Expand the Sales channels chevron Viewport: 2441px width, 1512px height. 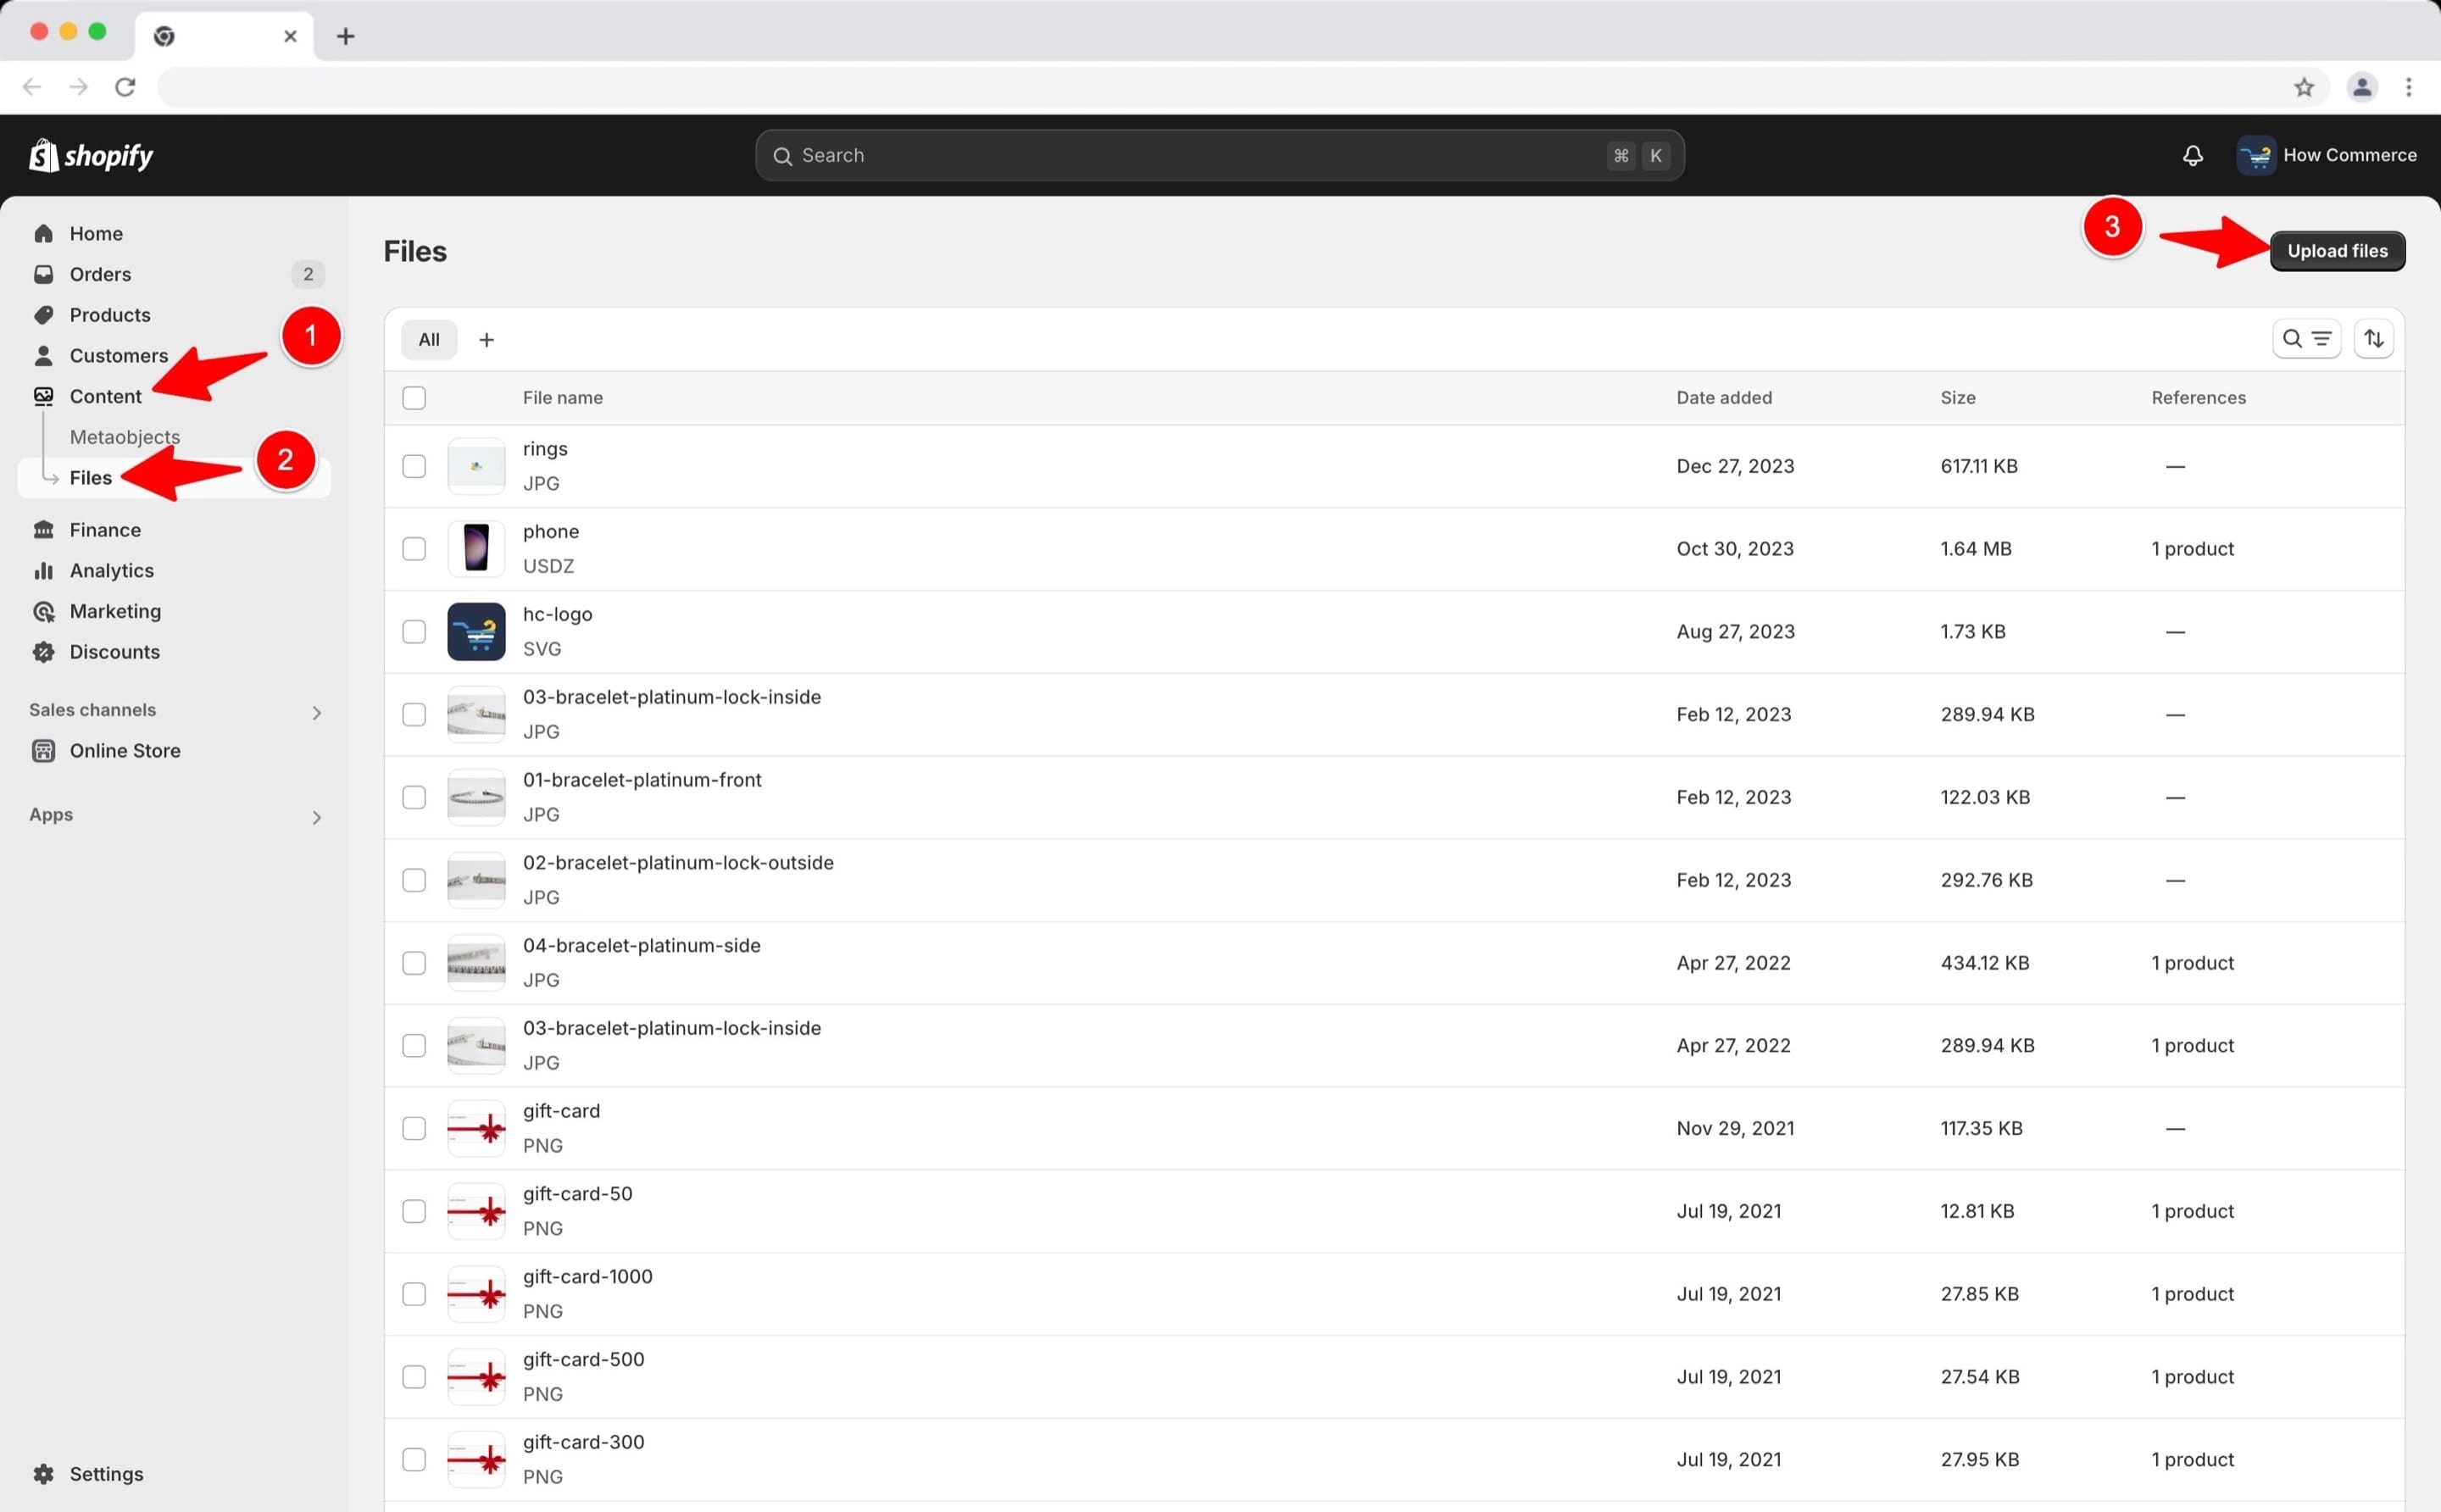pos(317,713)
